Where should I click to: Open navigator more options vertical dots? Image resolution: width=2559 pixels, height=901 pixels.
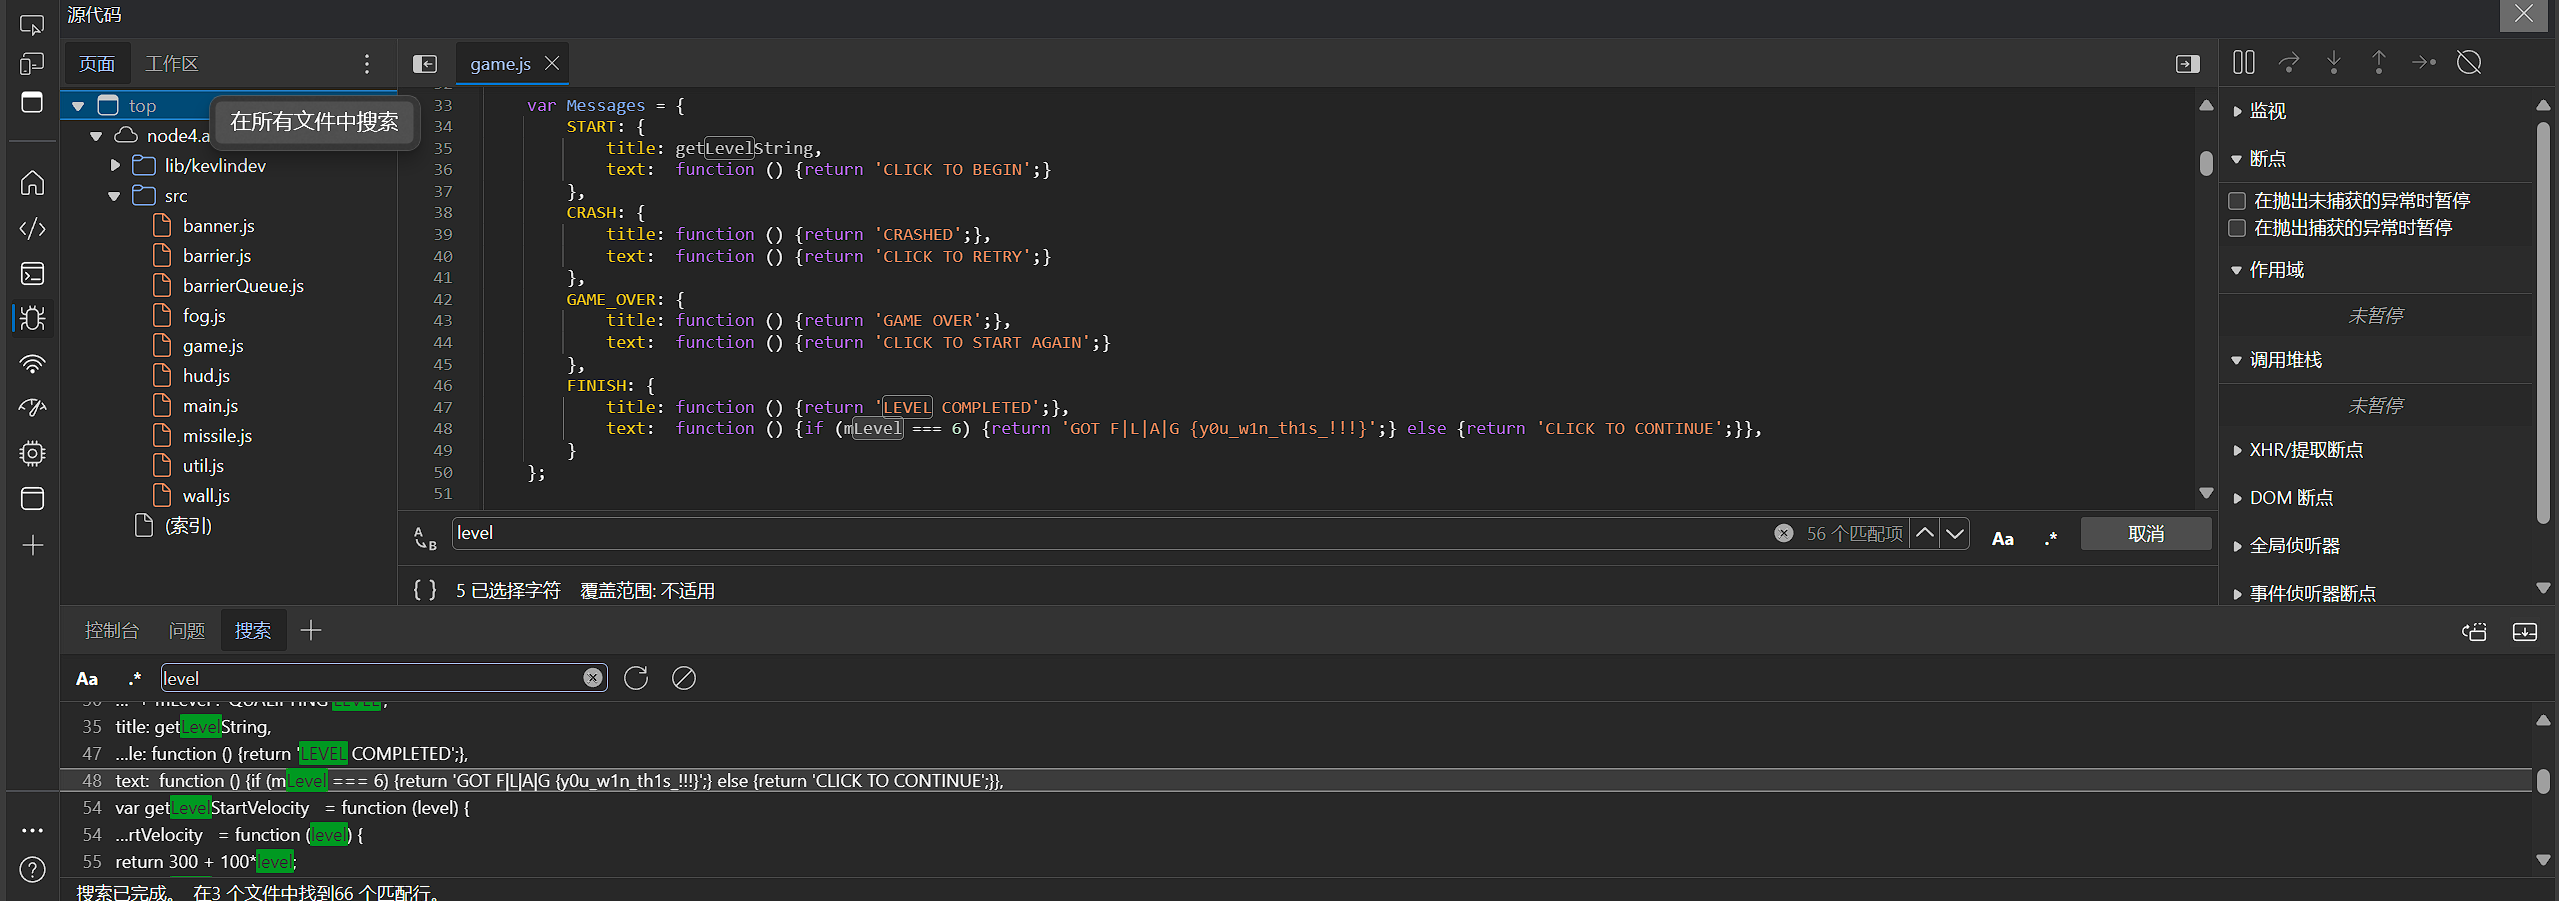tap(367, 64)
